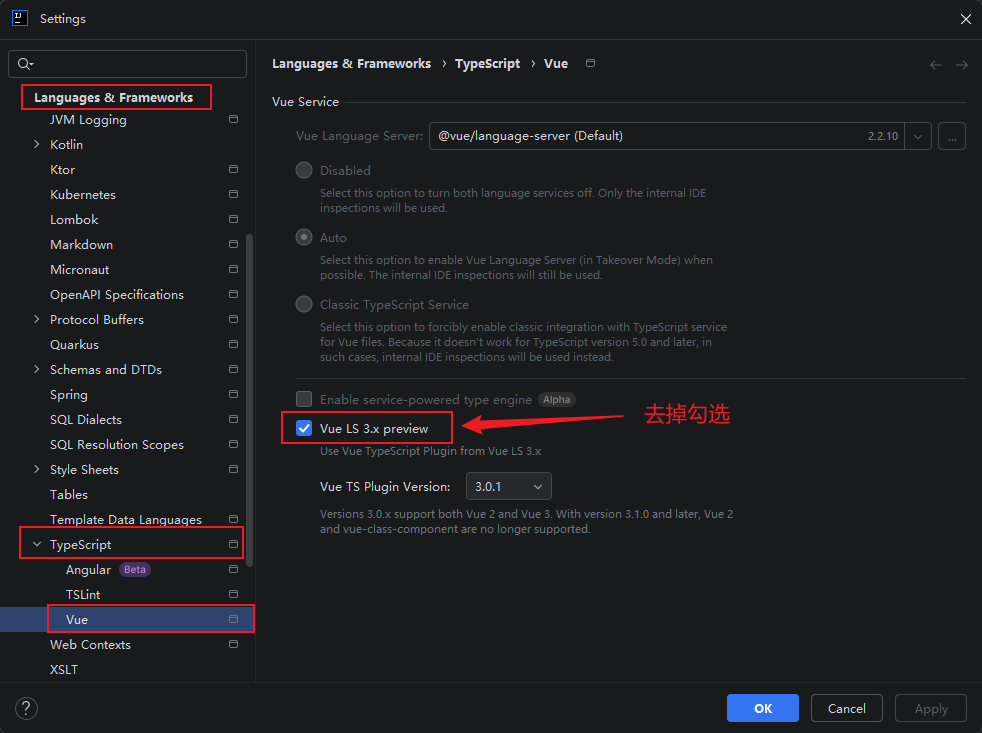Screen dimensions: 982x733
Task: Click the forward navigation arrow
Action: 961,65
